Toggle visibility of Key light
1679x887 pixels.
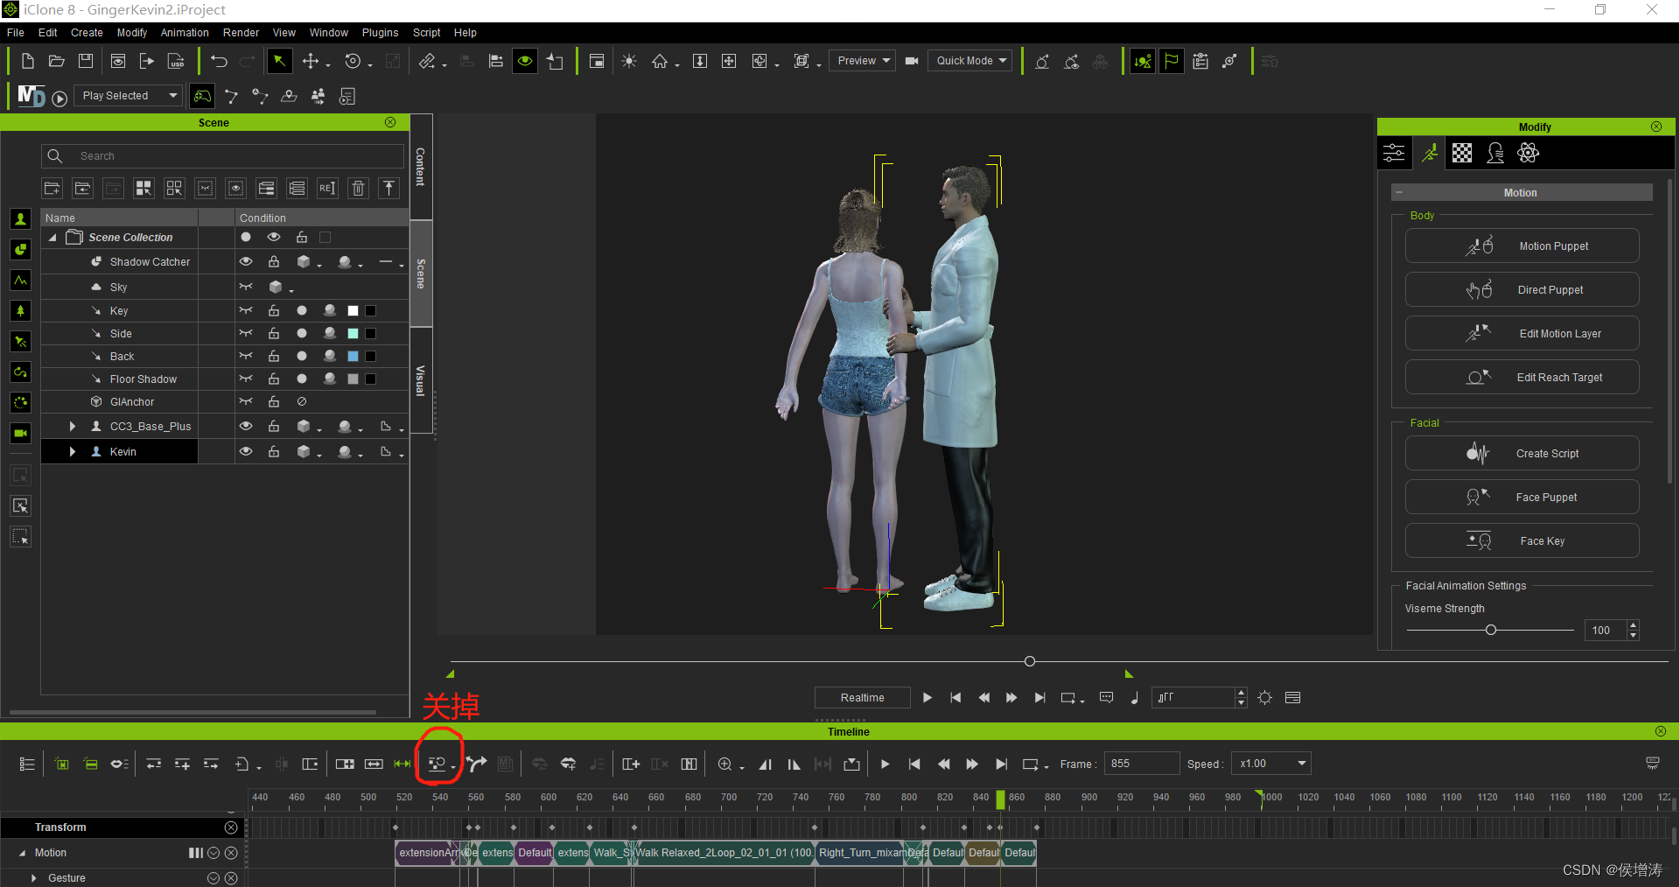click(x=245, y=311)
